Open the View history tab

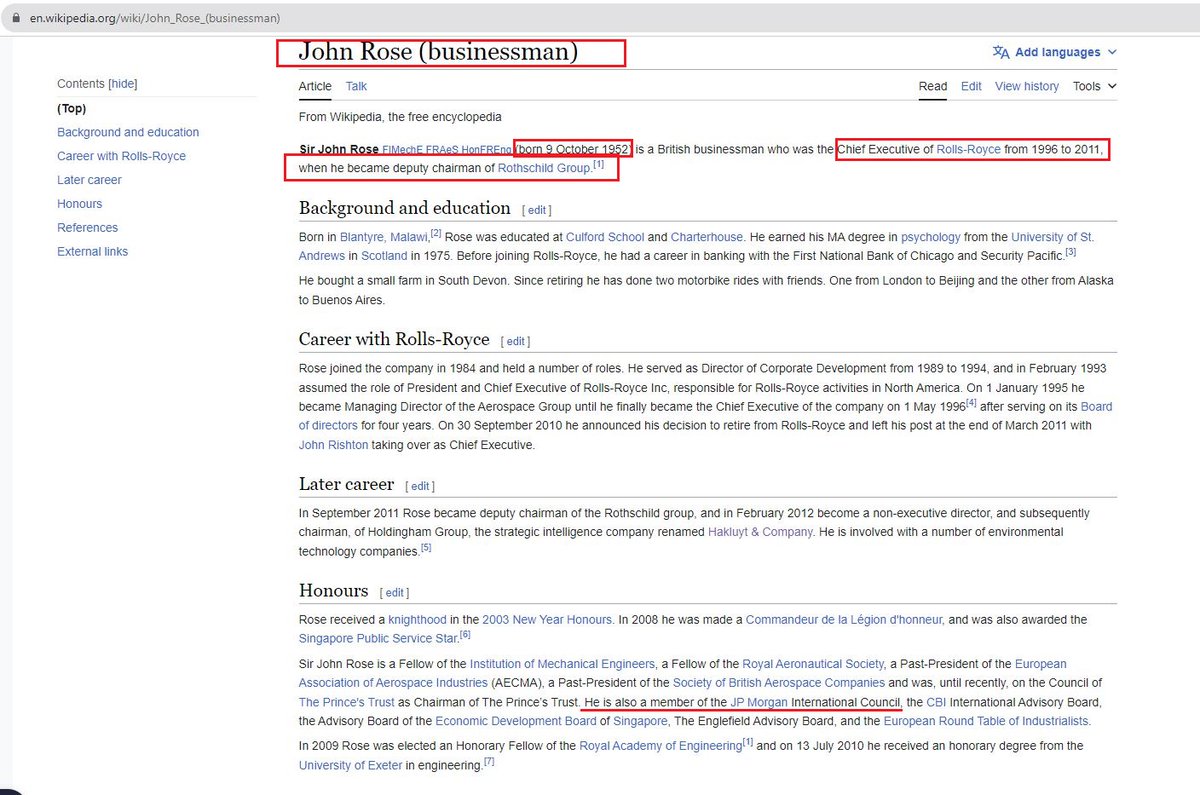coord(1027,86)
